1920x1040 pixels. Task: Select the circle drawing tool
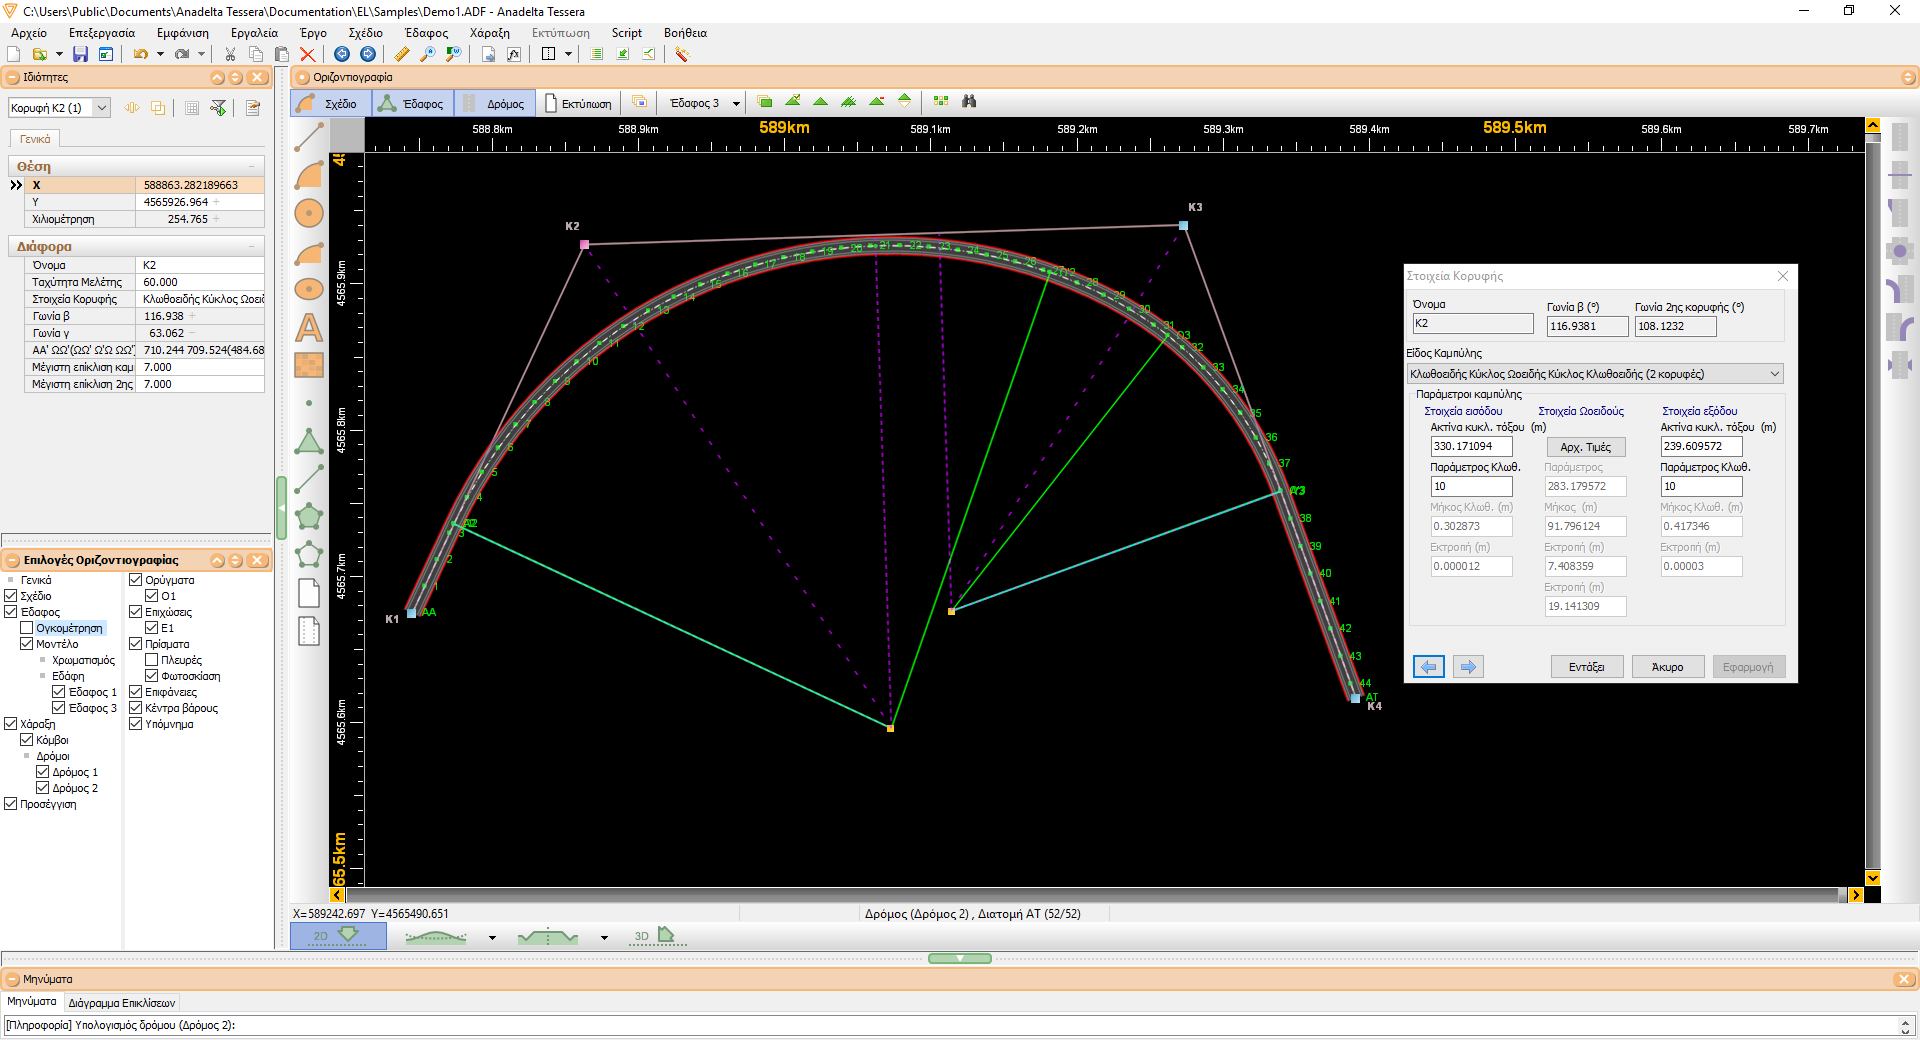[x=309, y=213]
